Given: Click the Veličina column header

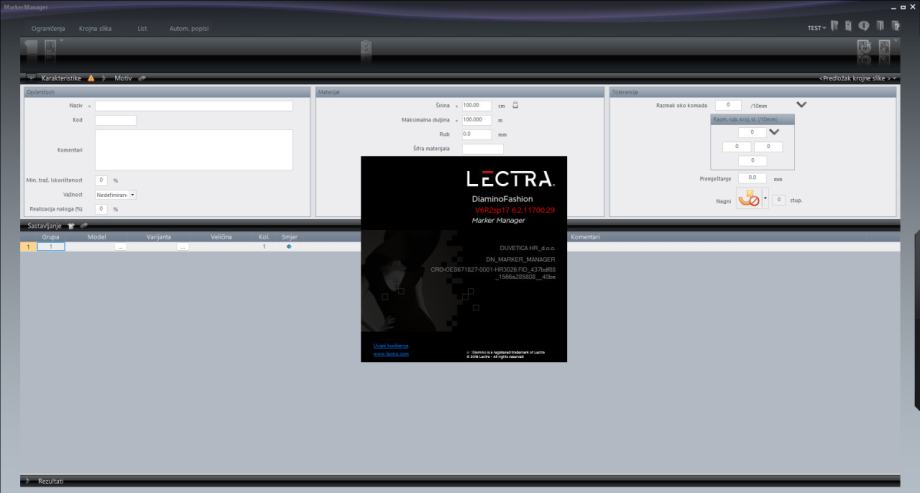Looking at the screenshot, I should coord(221,237).
